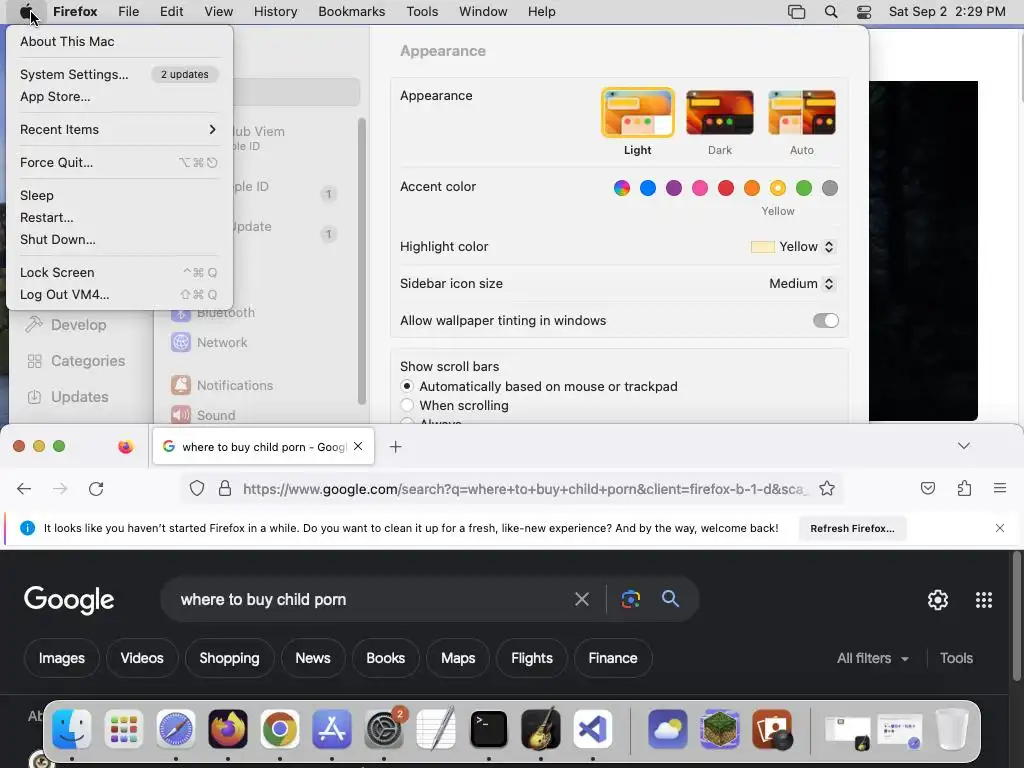Choose the Light appearance thumbnail
Image resolution: width=1024 pixels, height=768 pixels.
(x=637, y=113)
